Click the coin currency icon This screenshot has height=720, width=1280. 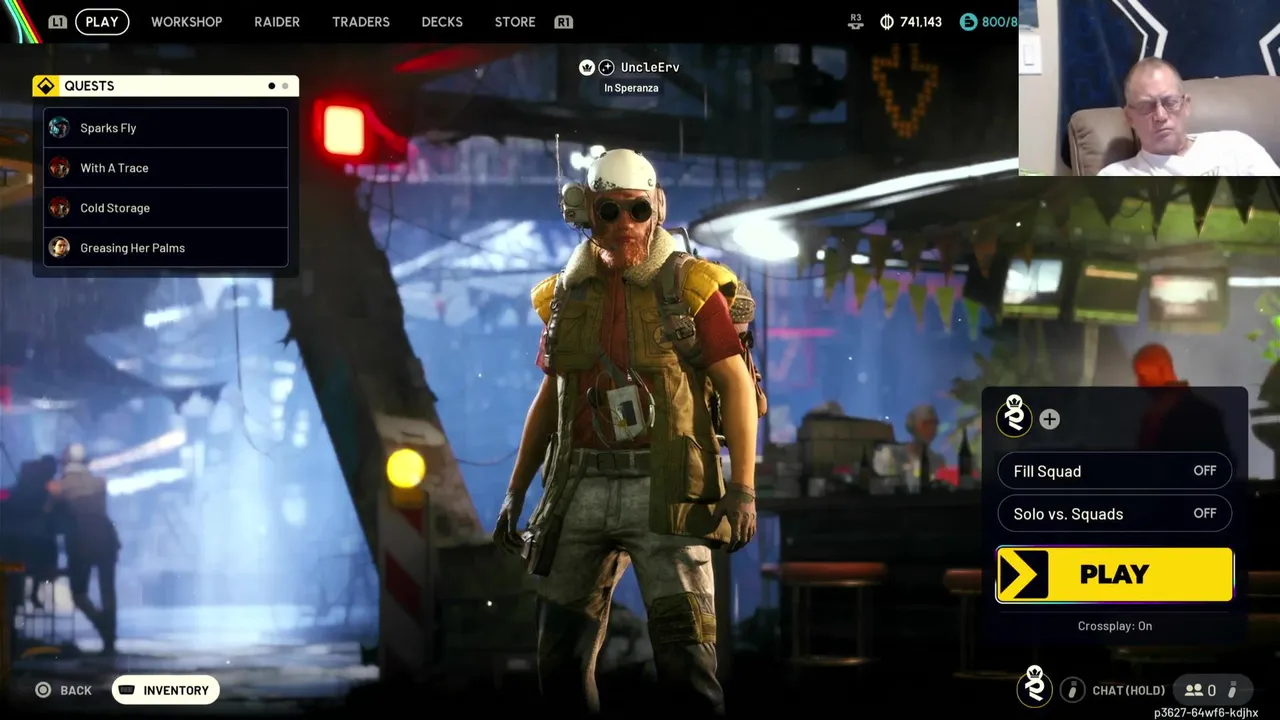(x=887, y=21)
